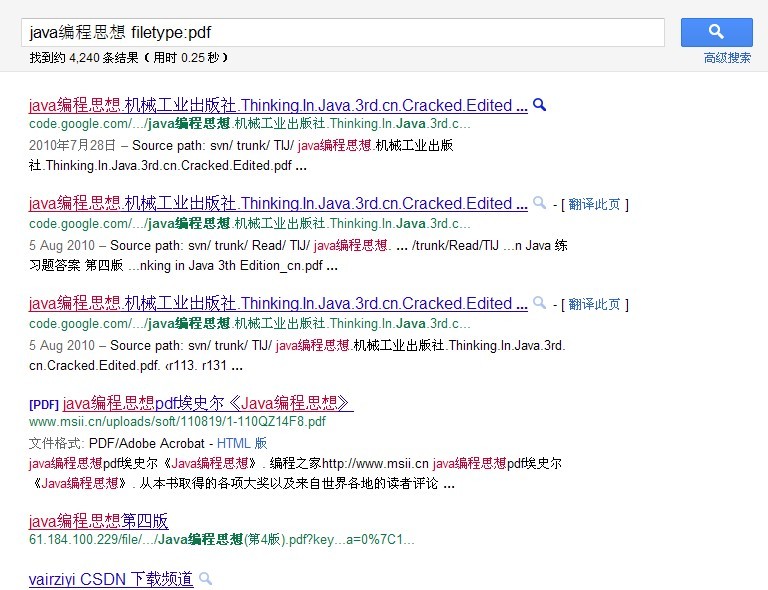The image size is (768, 590).
Task: Open the first Thinking.In.Java result title
Action: coord(278,105)
